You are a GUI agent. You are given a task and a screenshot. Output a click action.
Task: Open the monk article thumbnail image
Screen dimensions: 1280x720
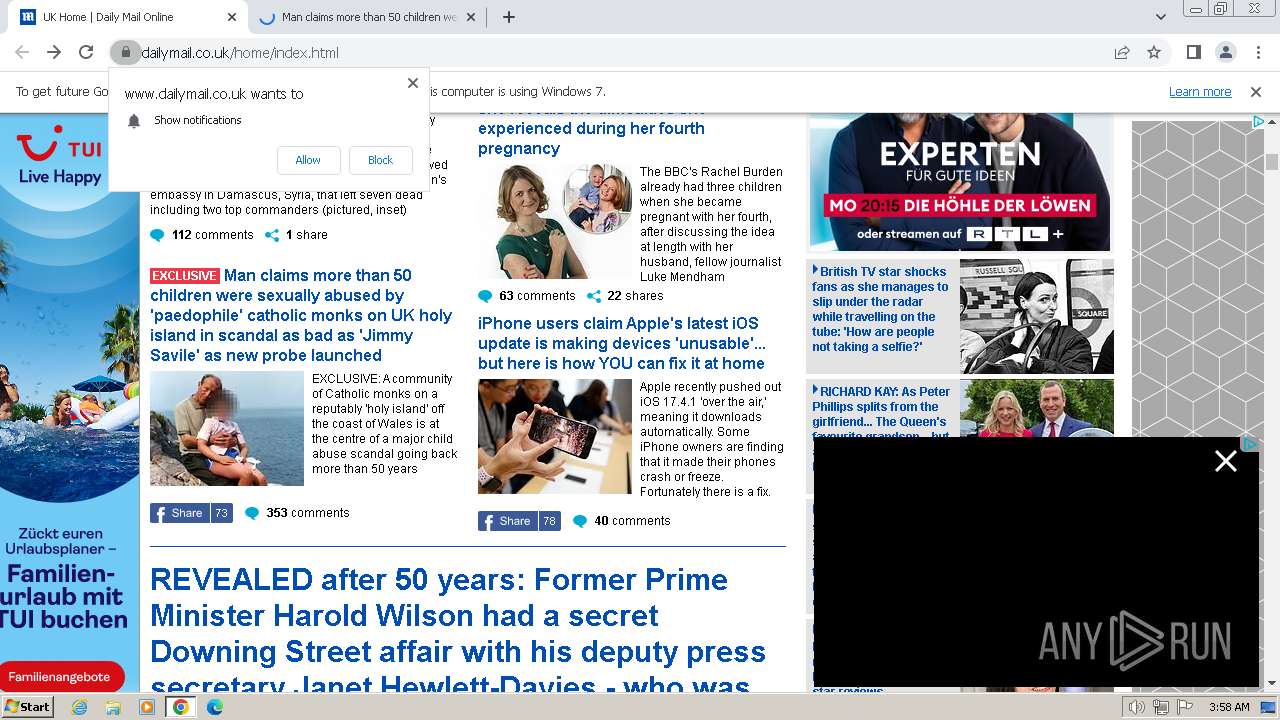(x=227, y=429)
